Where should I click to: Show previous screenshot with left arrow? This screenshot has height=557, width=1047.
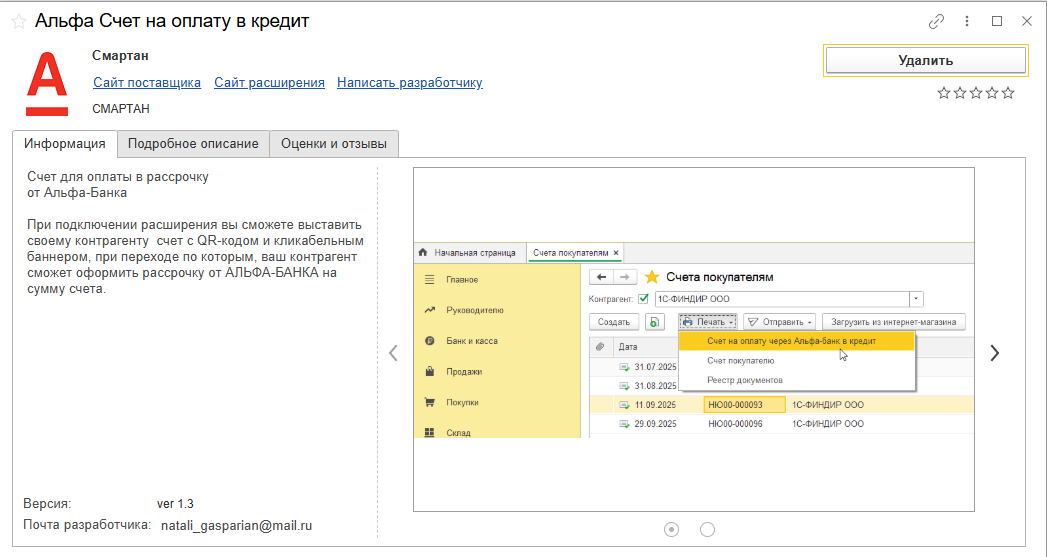(393, 353)
